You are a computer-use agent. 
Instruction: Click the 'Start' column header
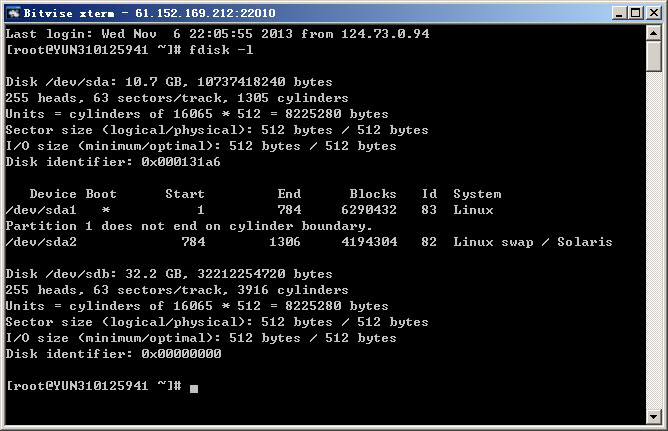185,194
